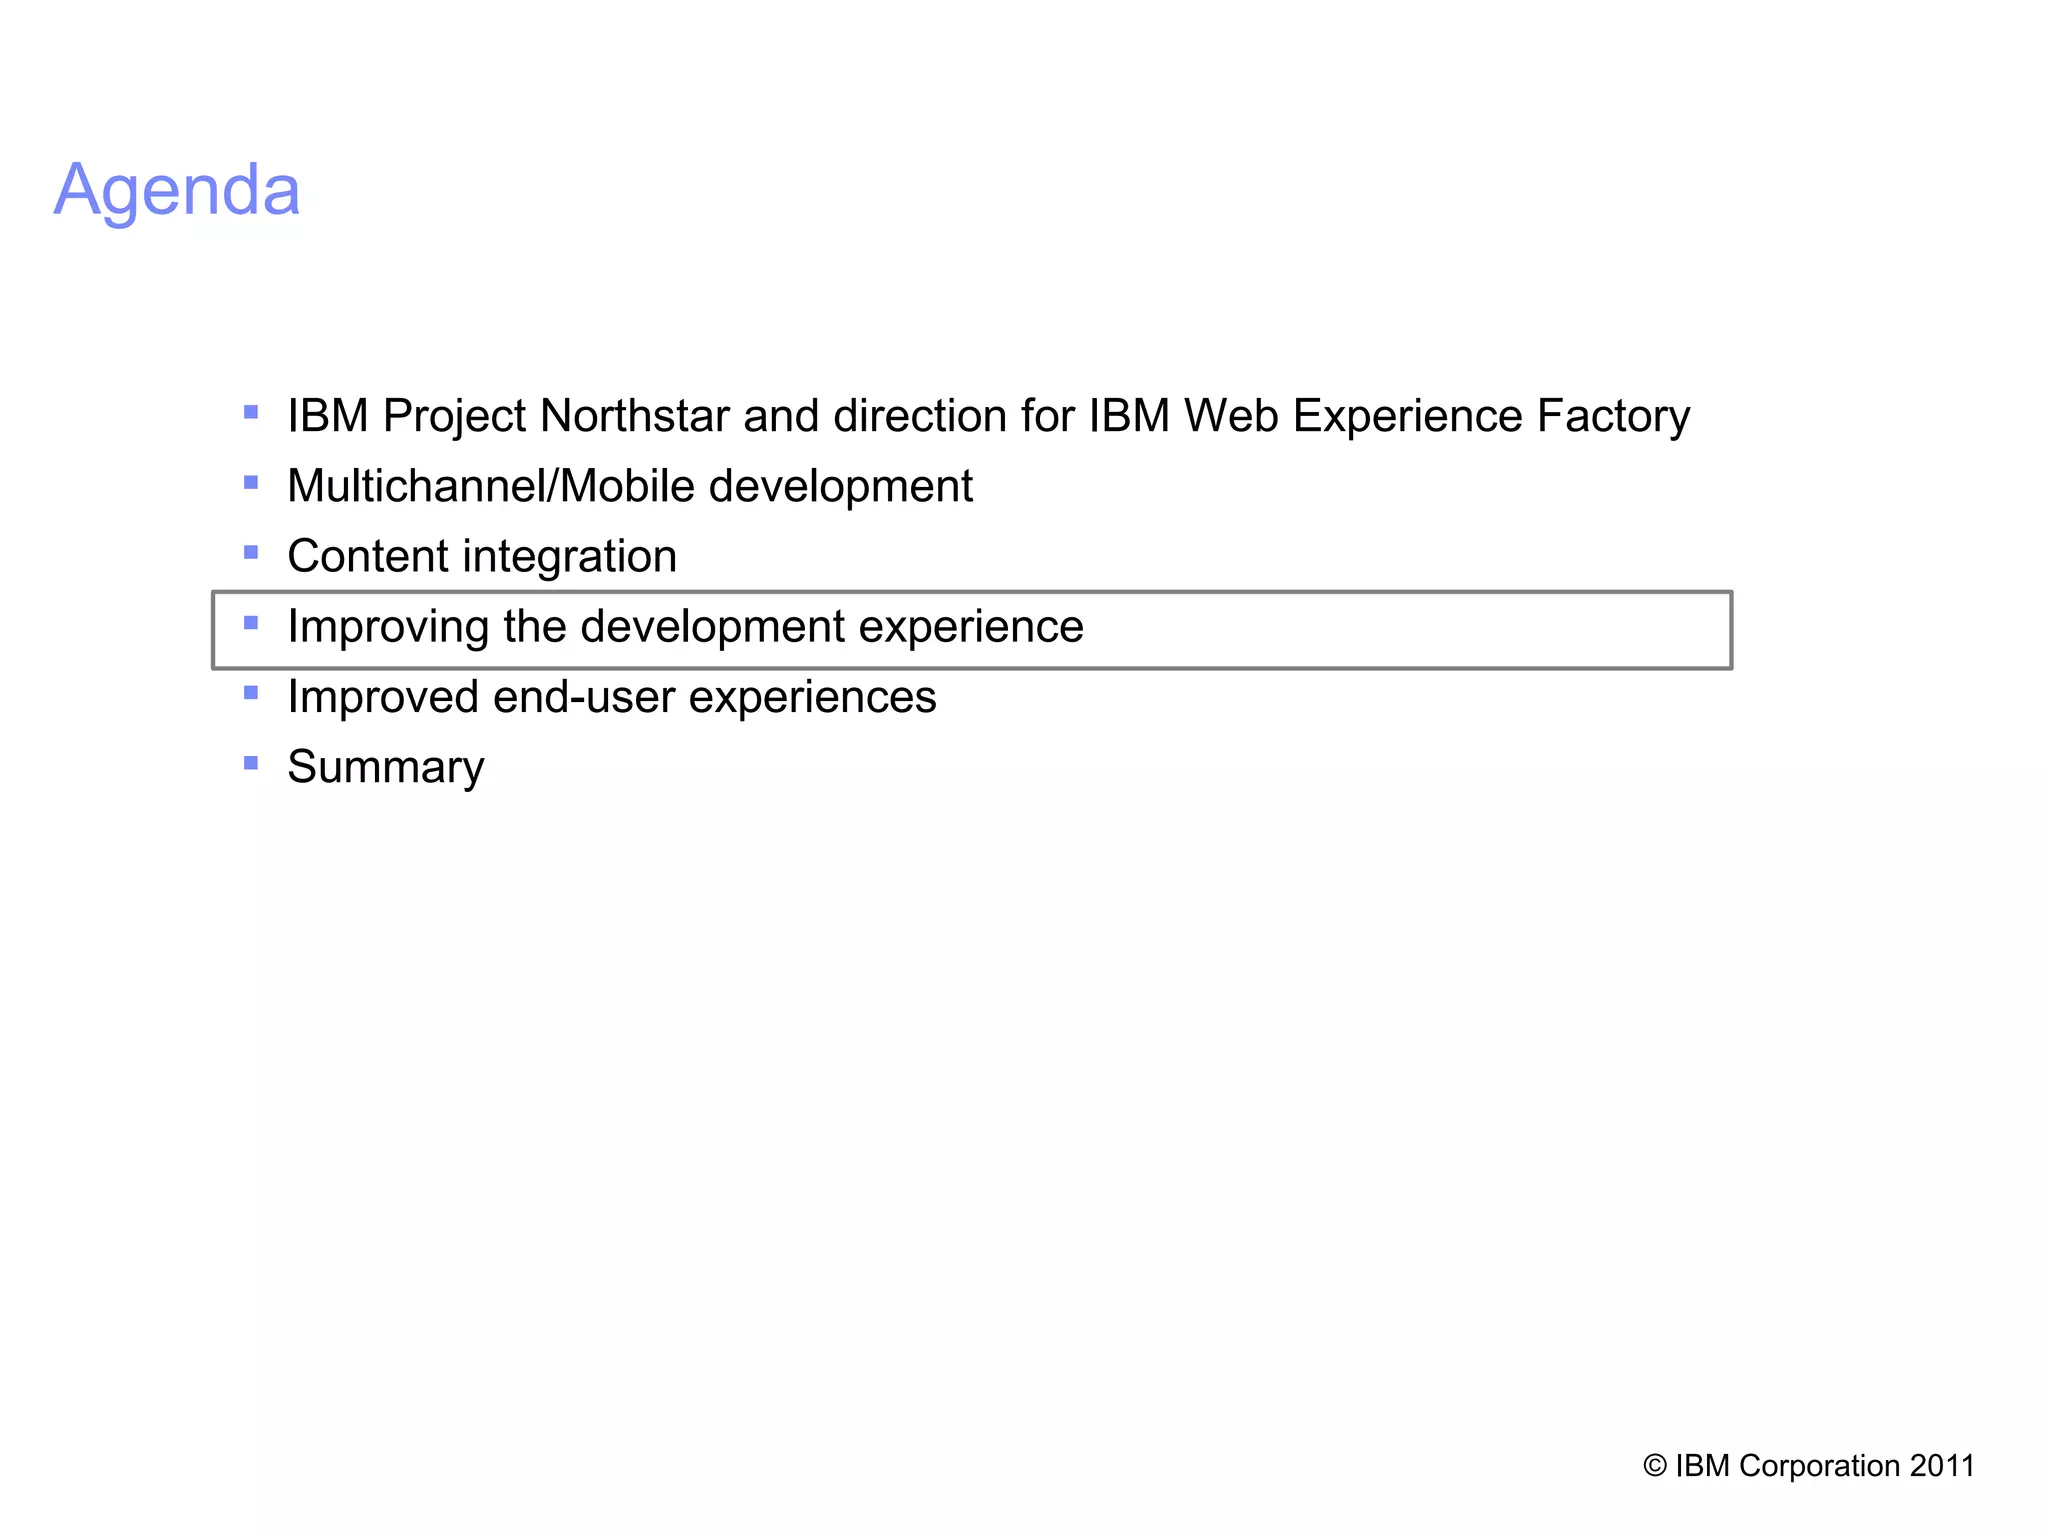Click the 'Summary' agenda item
Image resolution: width=2048 pixels, height=1535 pixels.
(x=386, y=768)
